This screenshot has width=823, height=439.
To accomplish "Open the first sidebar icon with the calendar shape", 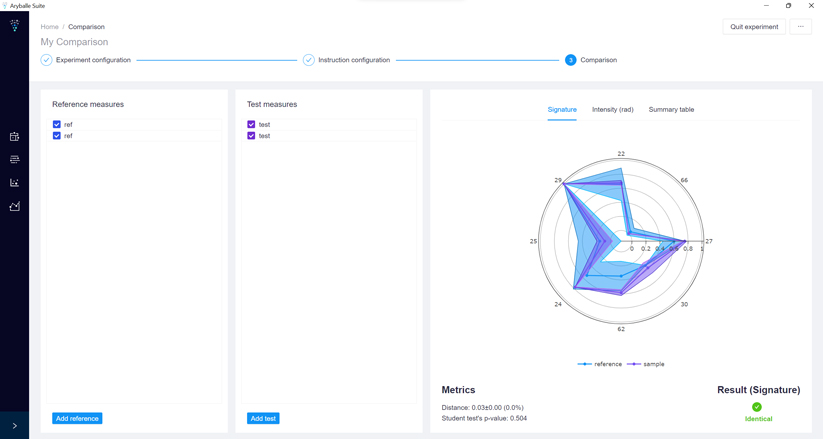I will coord(14,137).
